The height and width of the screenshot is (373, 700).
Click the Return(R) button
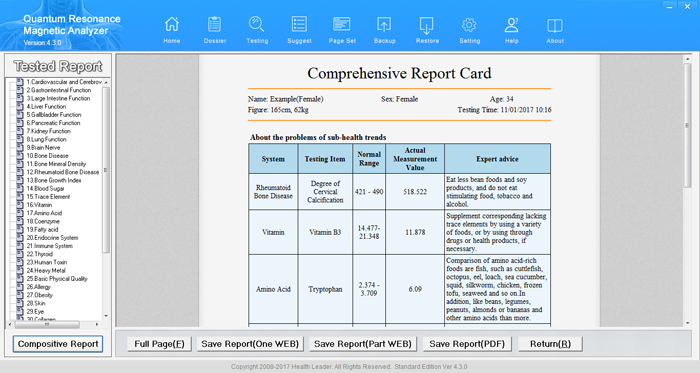click(550, 344)
